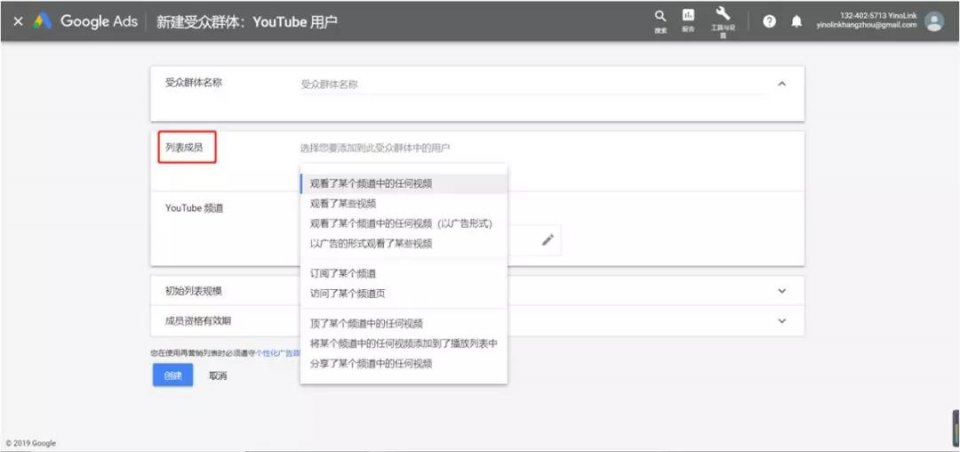
Task: Select 观看了某些视频 from the list
Action: pyautogui.click(x=343, y=204)
